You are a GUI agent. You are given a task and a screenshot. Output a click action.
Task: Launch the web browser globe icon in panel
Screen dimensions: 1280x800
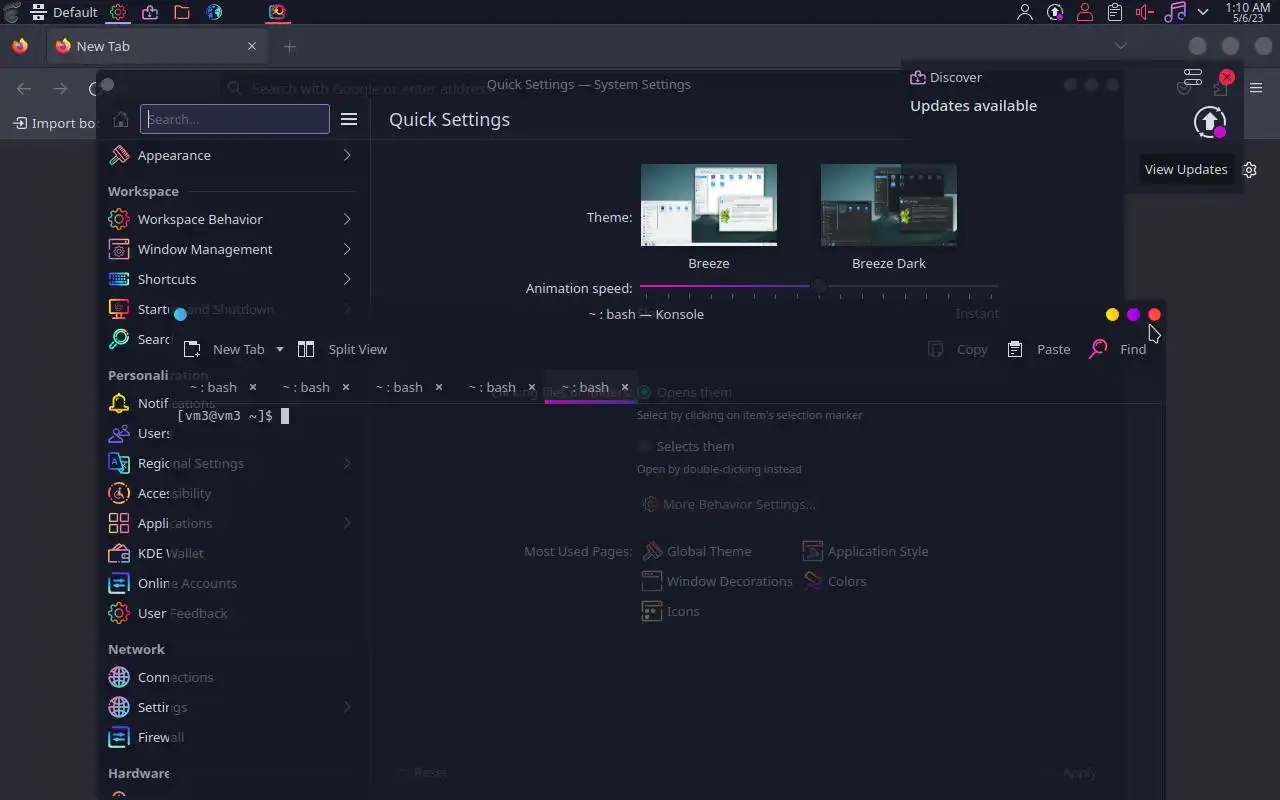click(214, 12)
